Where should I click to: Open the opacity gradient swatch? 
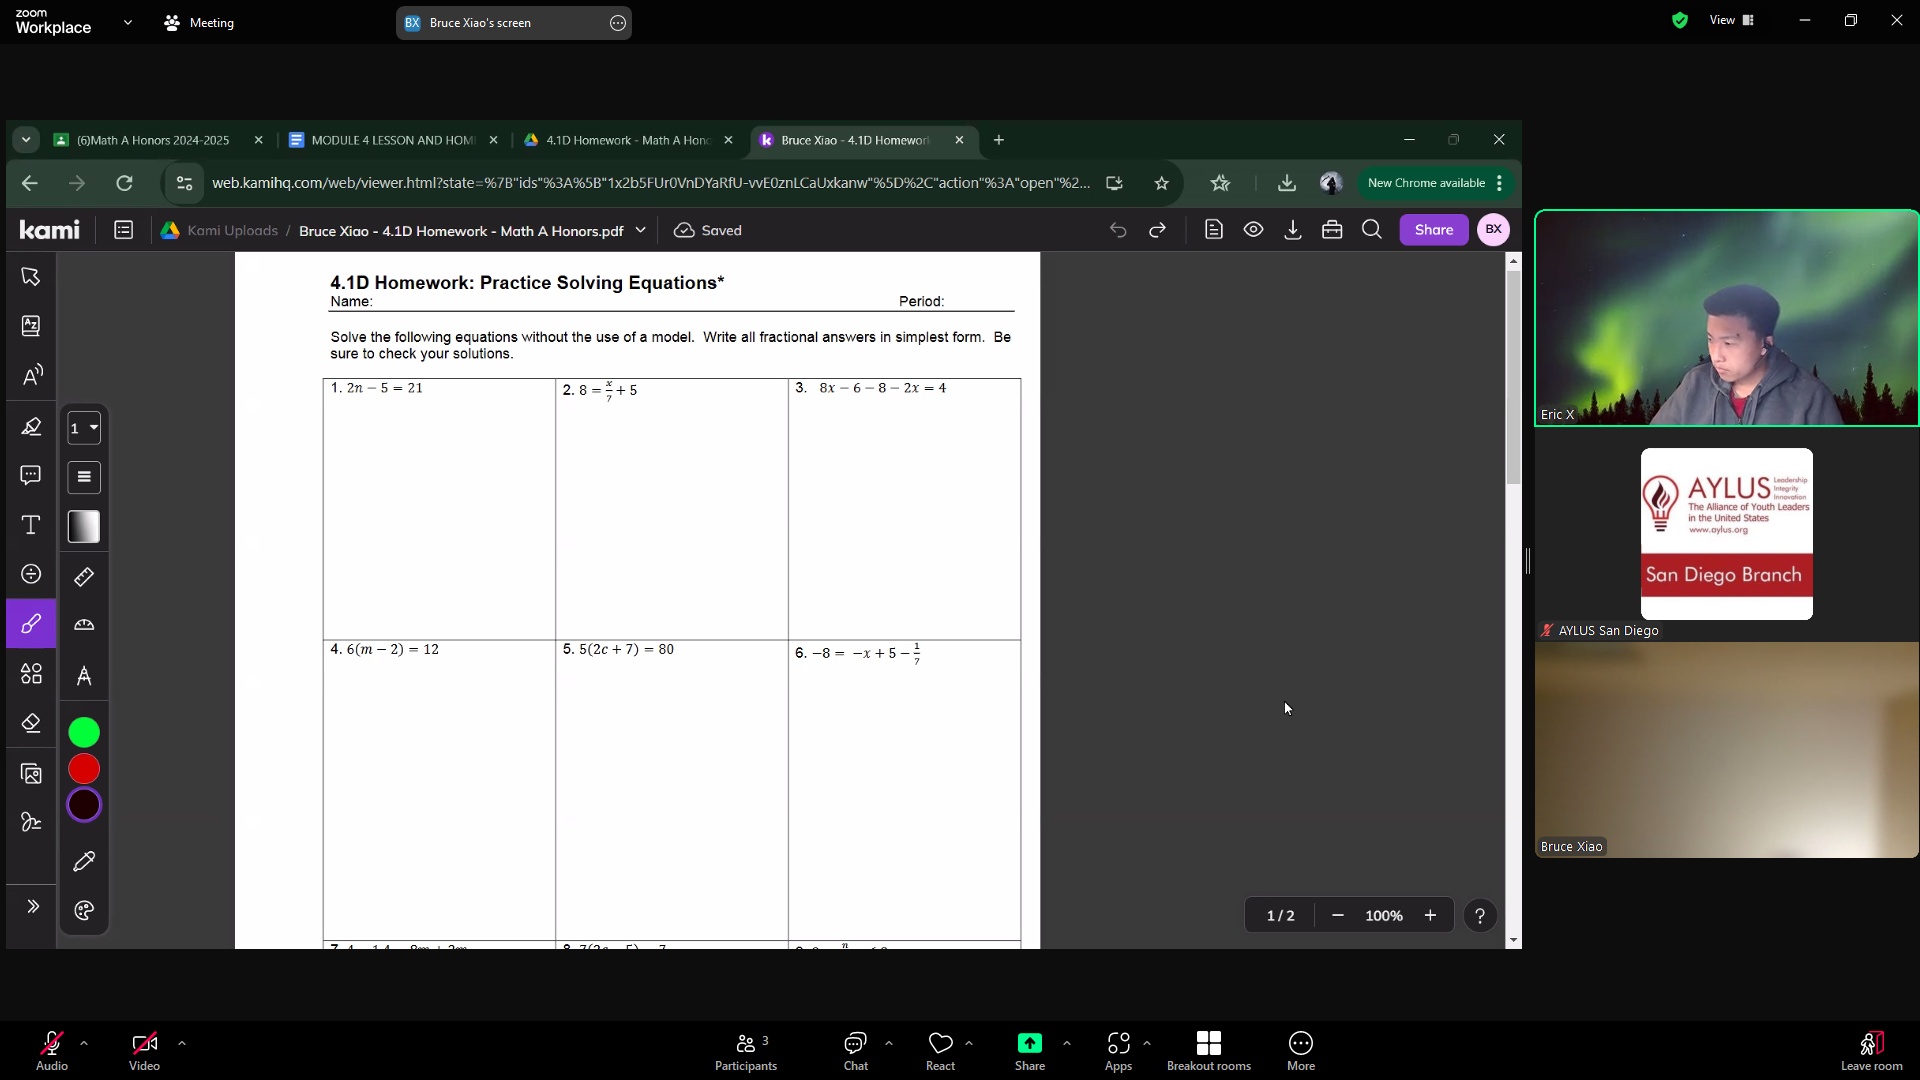pyautogui.click(x=84, y=527)
